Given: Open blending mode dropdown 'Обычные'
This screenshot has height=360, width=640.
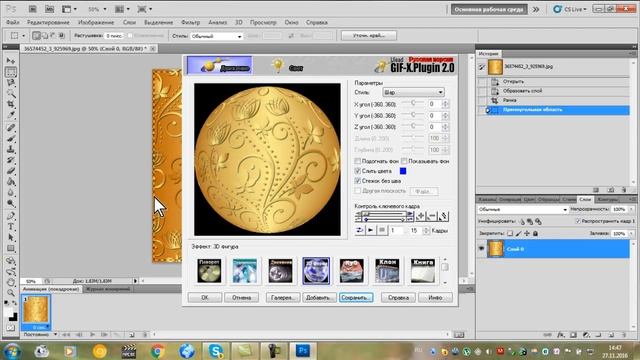Looking at the screenshot, I should tap(522, 209).
